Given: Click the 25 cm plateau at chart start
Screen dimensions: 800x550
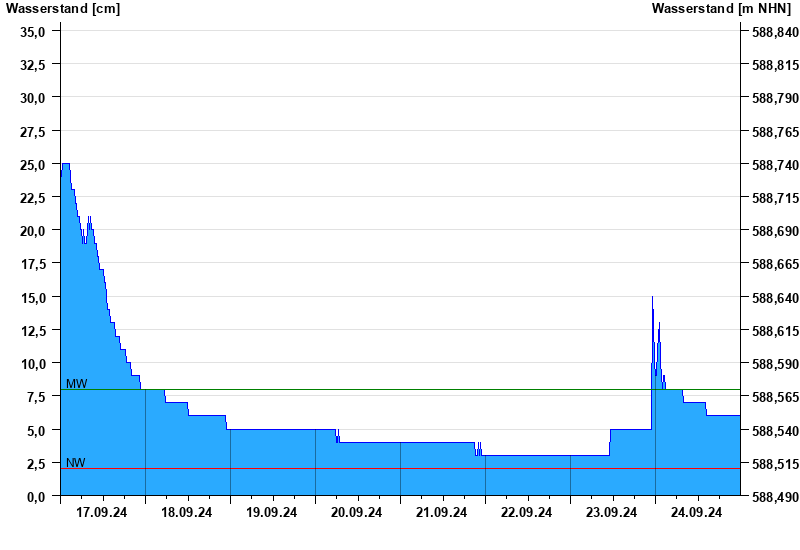Looking at the screenshot, I should (x=66, y=164).
